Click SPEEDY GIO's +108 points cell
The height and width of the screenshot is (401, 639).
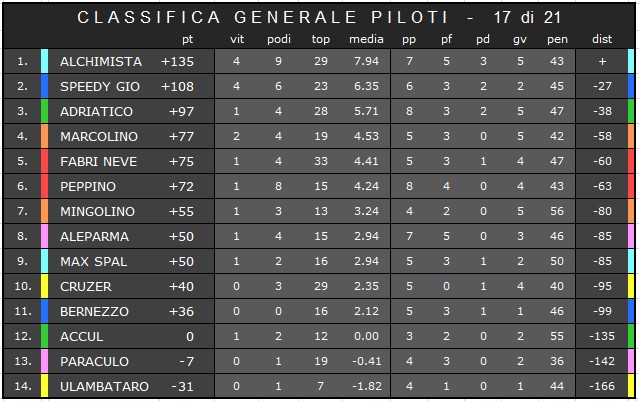[177, 86]
